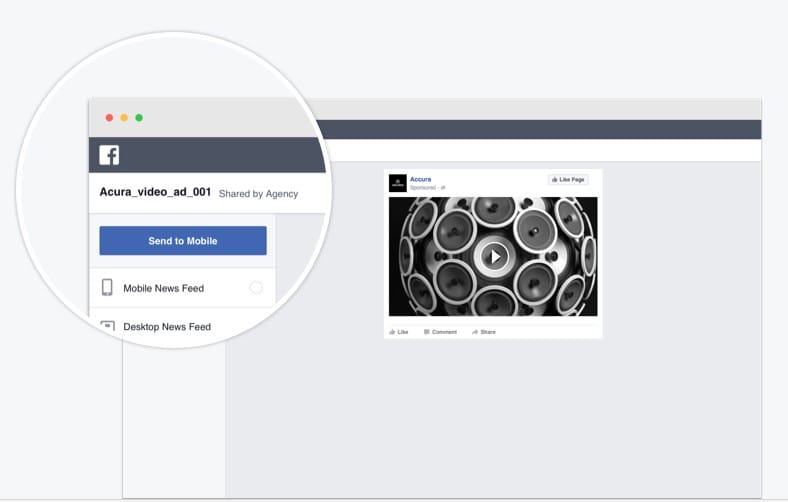Minimize the window with yellow button
This screenshot has width=788, height=502.
(124, 118)
